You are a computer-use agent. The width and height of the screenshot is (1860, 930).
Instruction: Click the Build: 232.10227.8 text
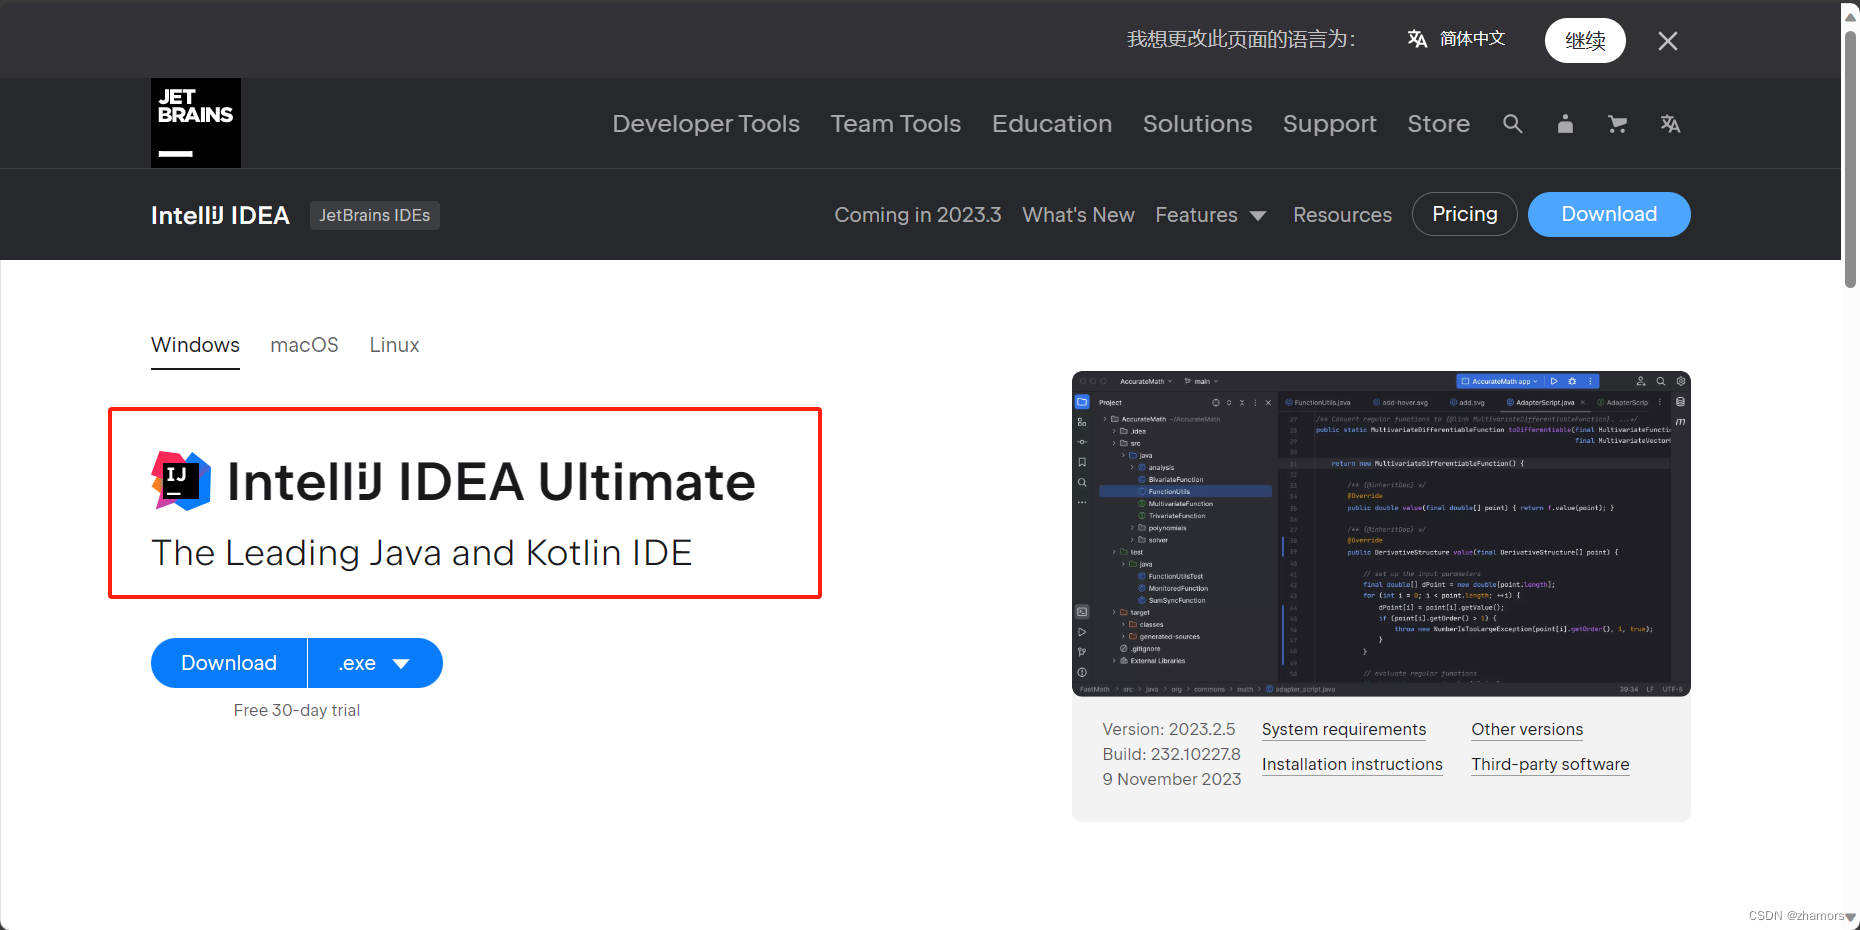(1171, 755)
